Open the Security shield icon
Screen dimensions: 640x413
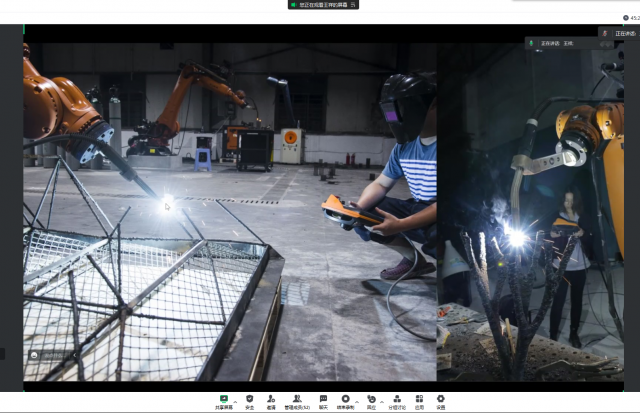point(249,399)
